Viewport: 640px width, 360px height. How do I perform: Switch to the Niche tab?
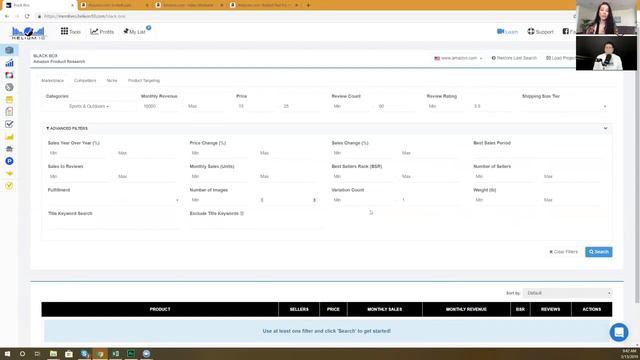(x=112, y=80)
